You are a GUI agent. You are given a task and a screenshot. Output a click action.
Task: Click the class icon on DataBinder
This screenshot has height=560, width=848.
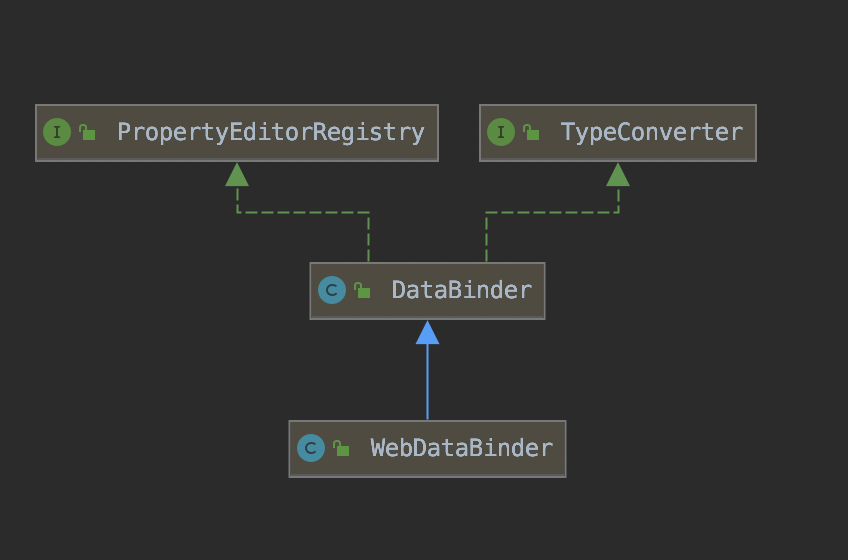[331, 290]
